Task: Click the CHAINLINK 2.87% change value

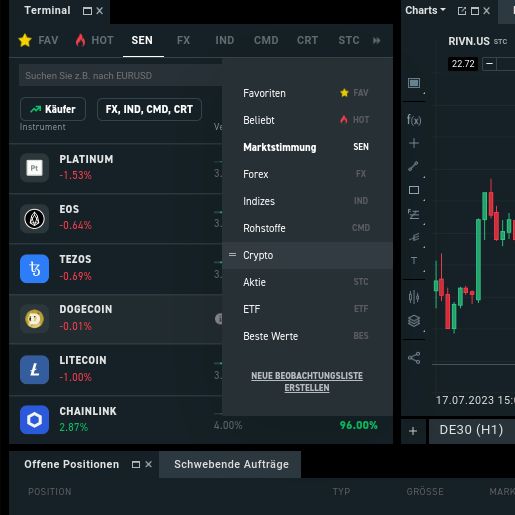Action: pos(74,427)
